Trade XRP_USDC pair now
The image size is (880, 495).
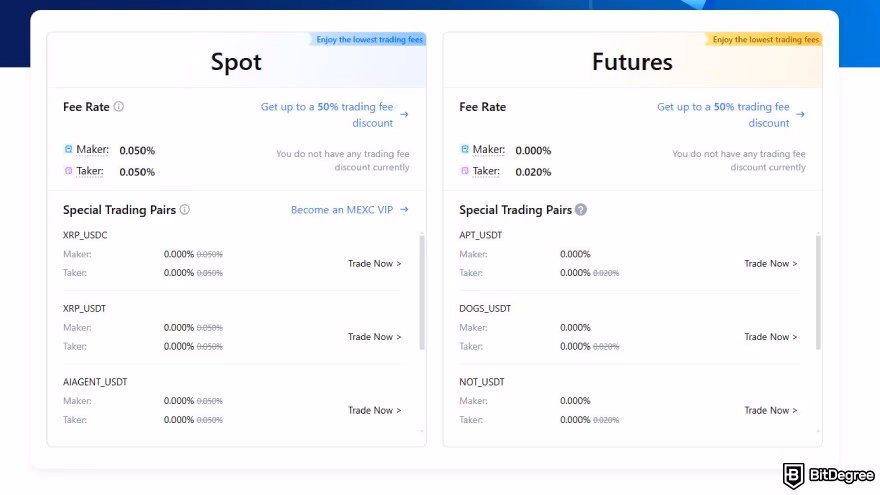click(x=374, y=264)
